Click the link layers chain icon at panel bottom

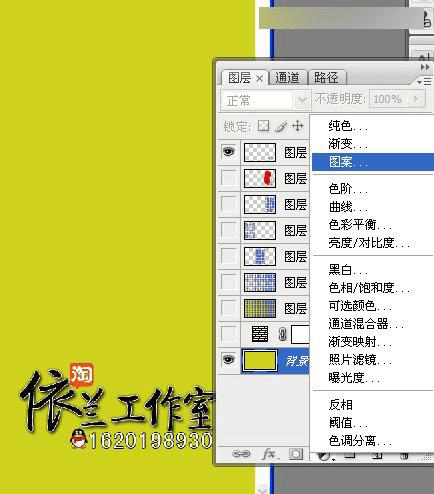(x=241, y=454)
